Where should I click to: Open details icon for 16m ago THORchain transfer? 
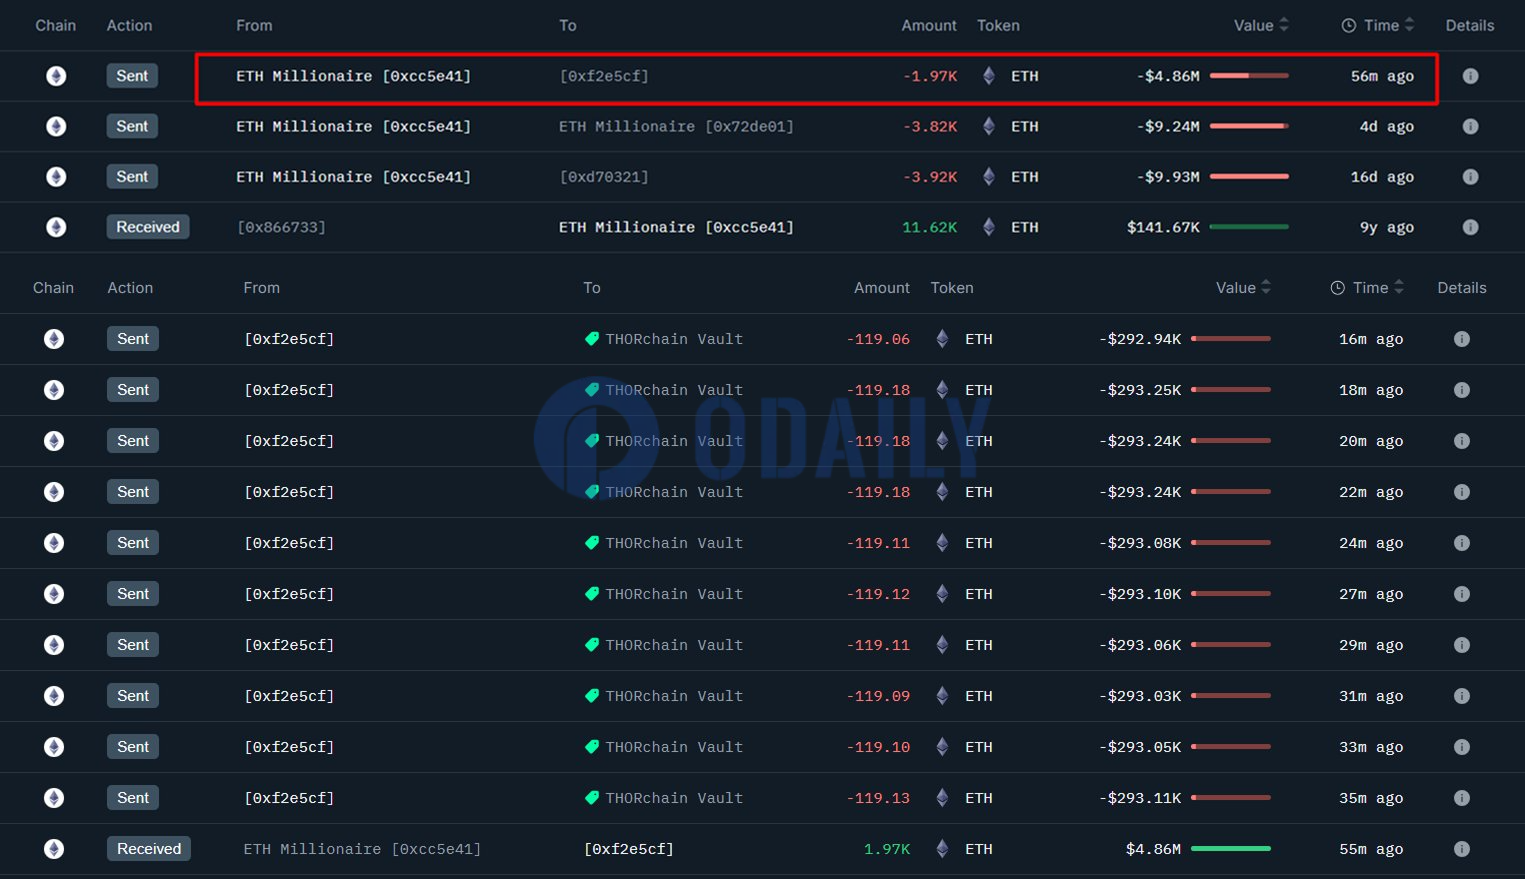(1461, 339)
